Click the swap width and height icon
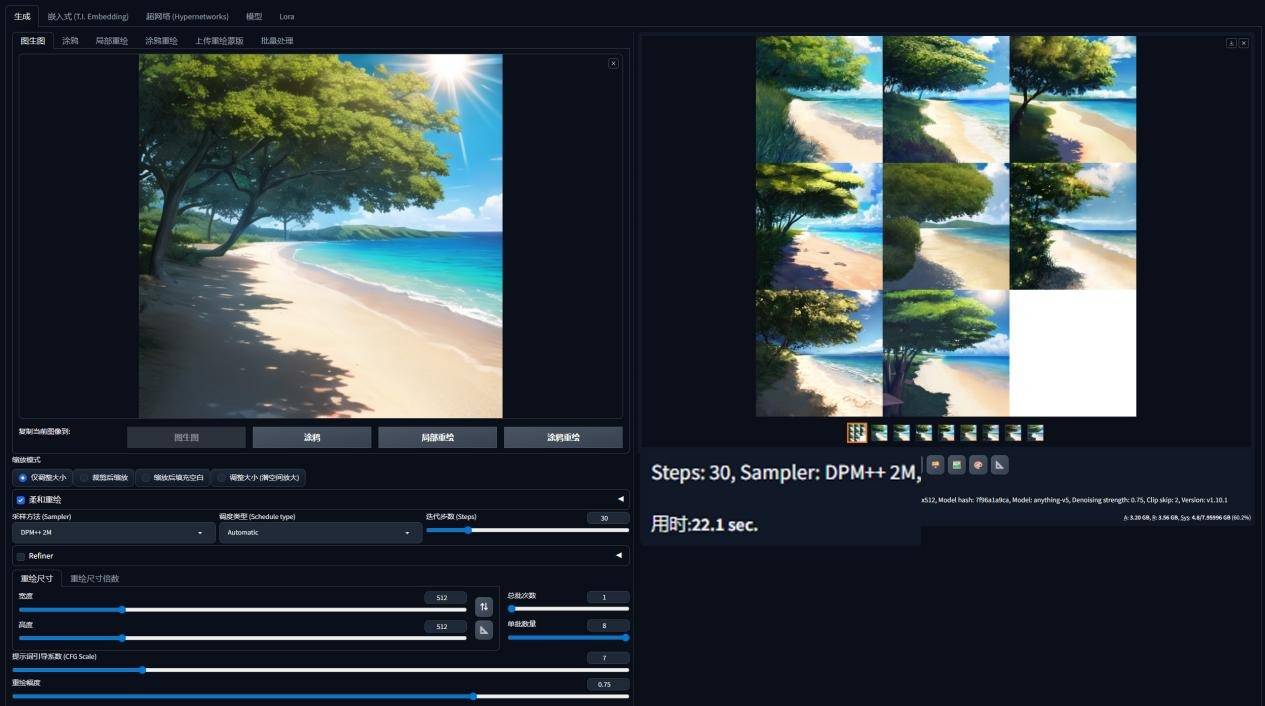Image resolution: width=1265 pixels, height=706 pixels. click(x=484, y=607)
